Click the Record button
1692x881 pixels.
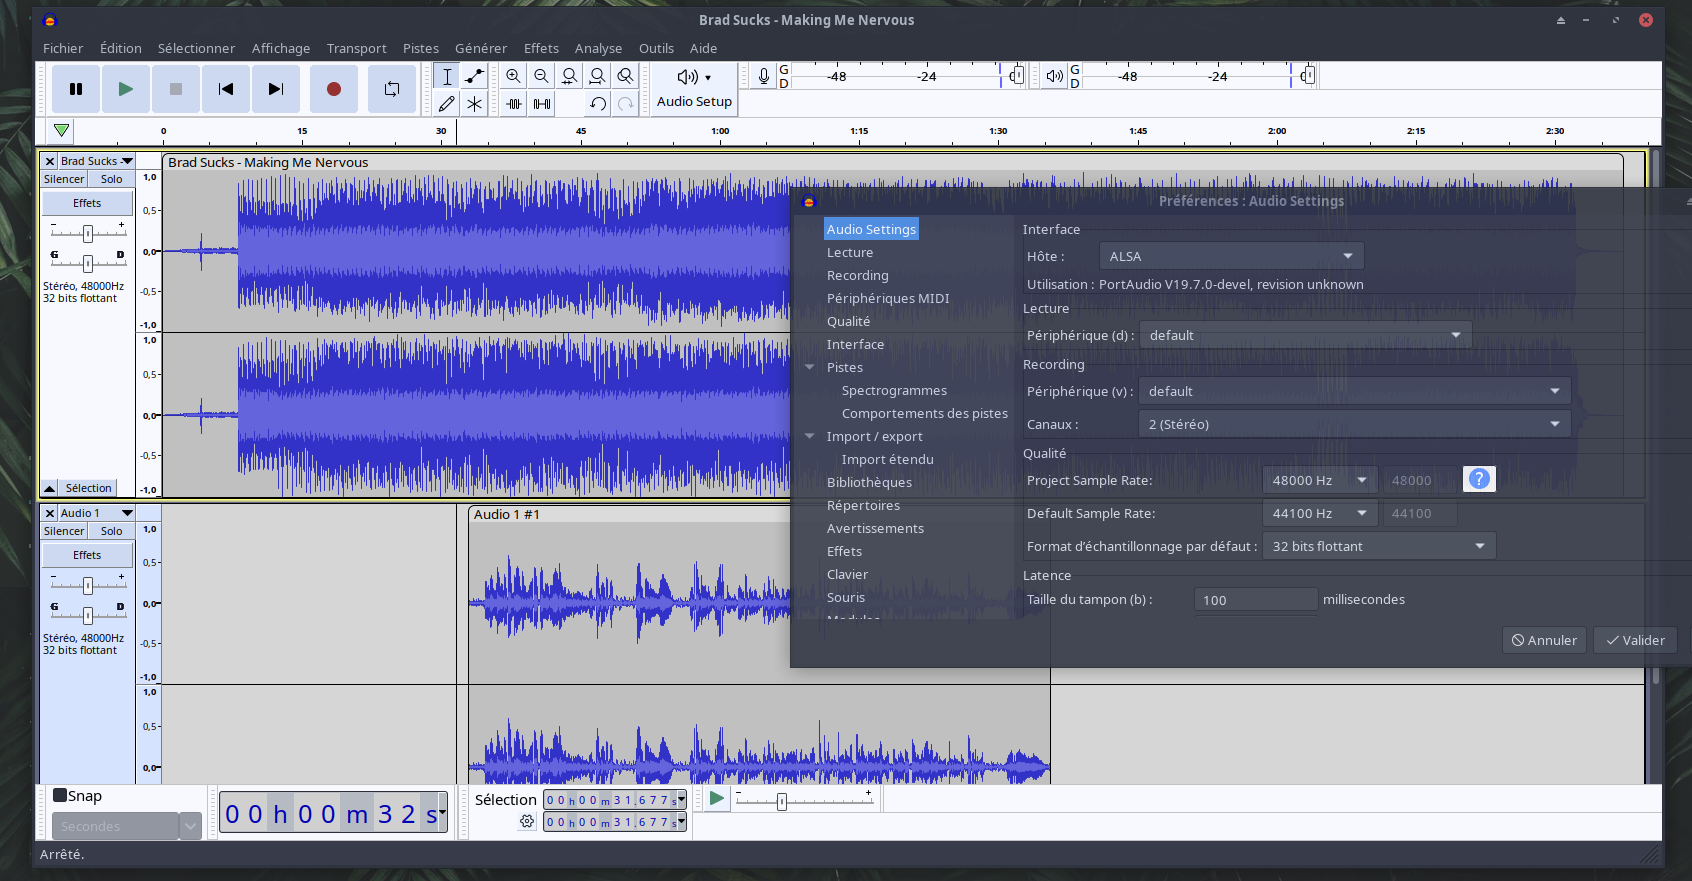[334, 89]
